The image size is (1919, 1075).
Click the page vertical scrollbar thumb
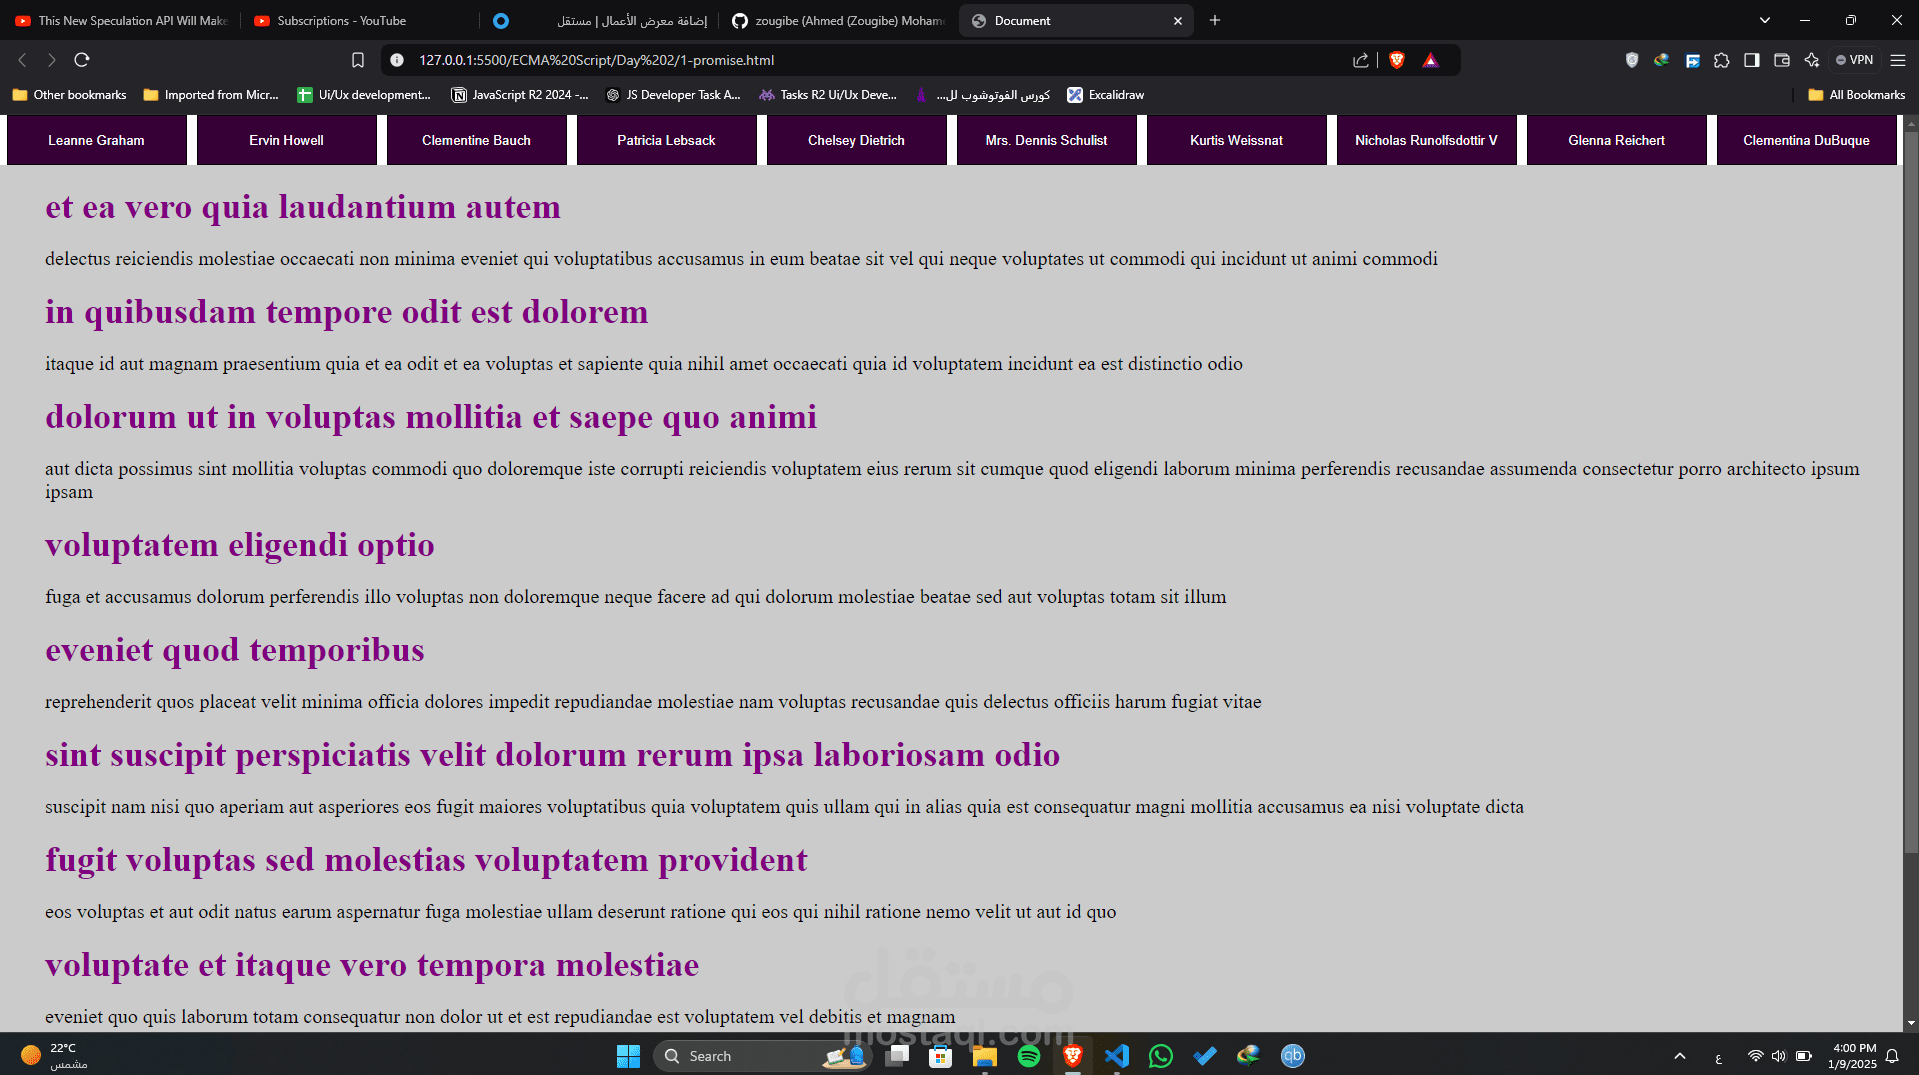click(1911, 490)
